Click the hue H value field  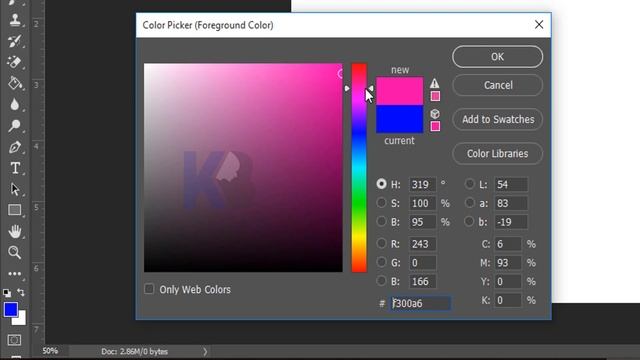point(422,184)
